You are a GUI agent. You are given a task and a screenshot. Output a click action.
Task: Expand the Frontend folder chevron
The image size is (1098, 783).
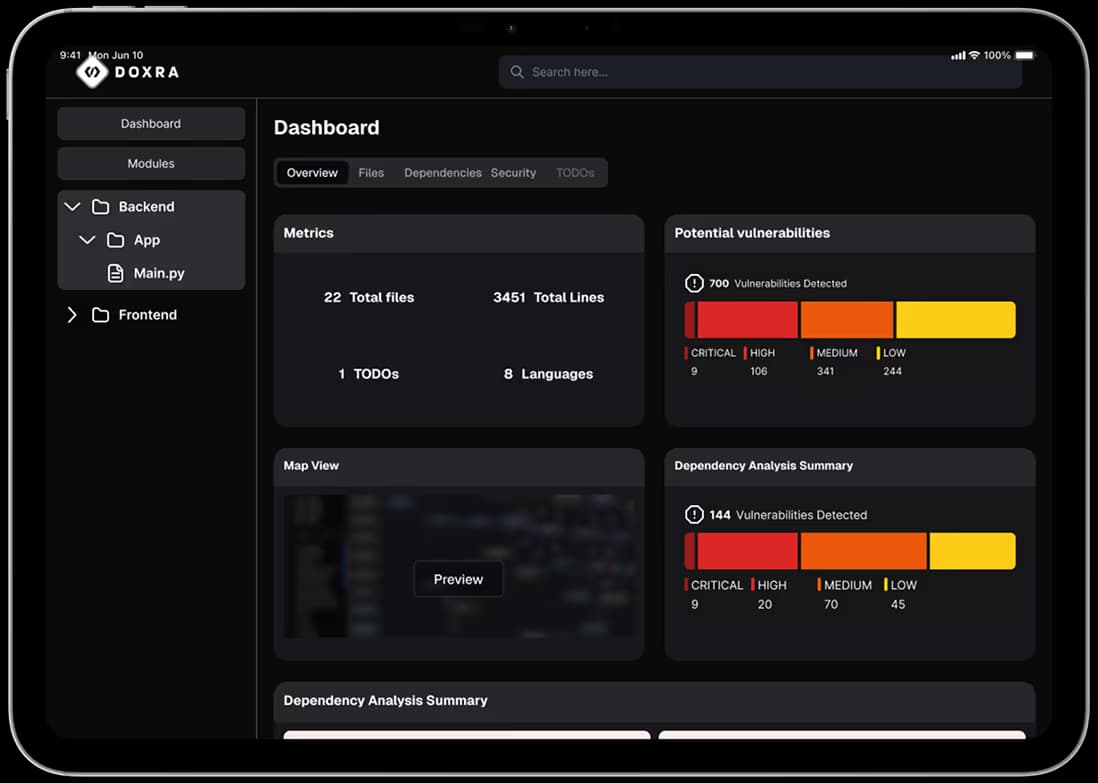pyautogui.click(x=72, y=315)
